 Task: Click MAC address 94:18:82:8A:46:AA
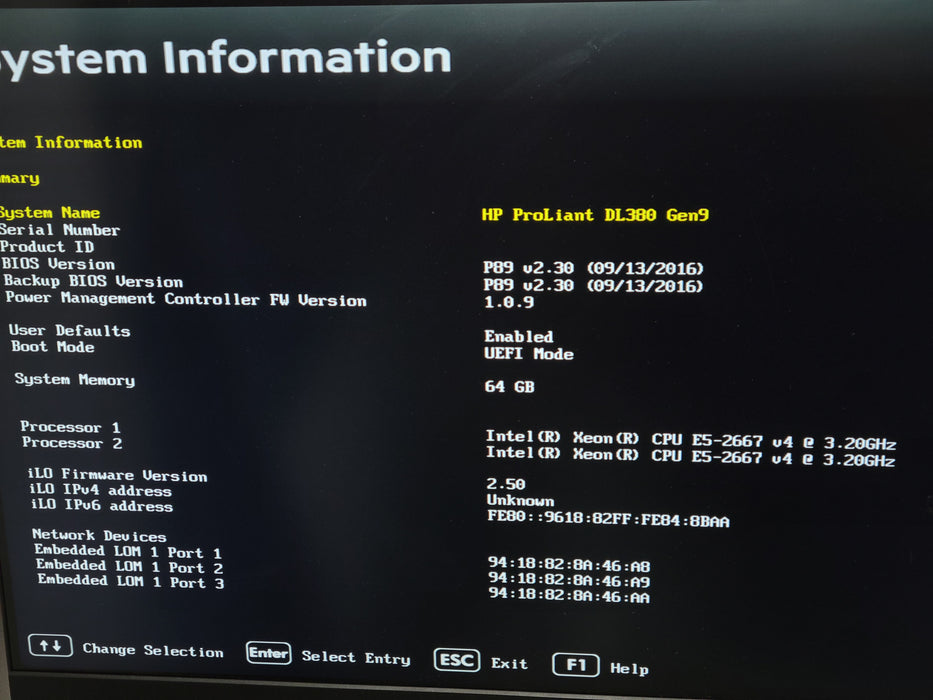[569, 595]
